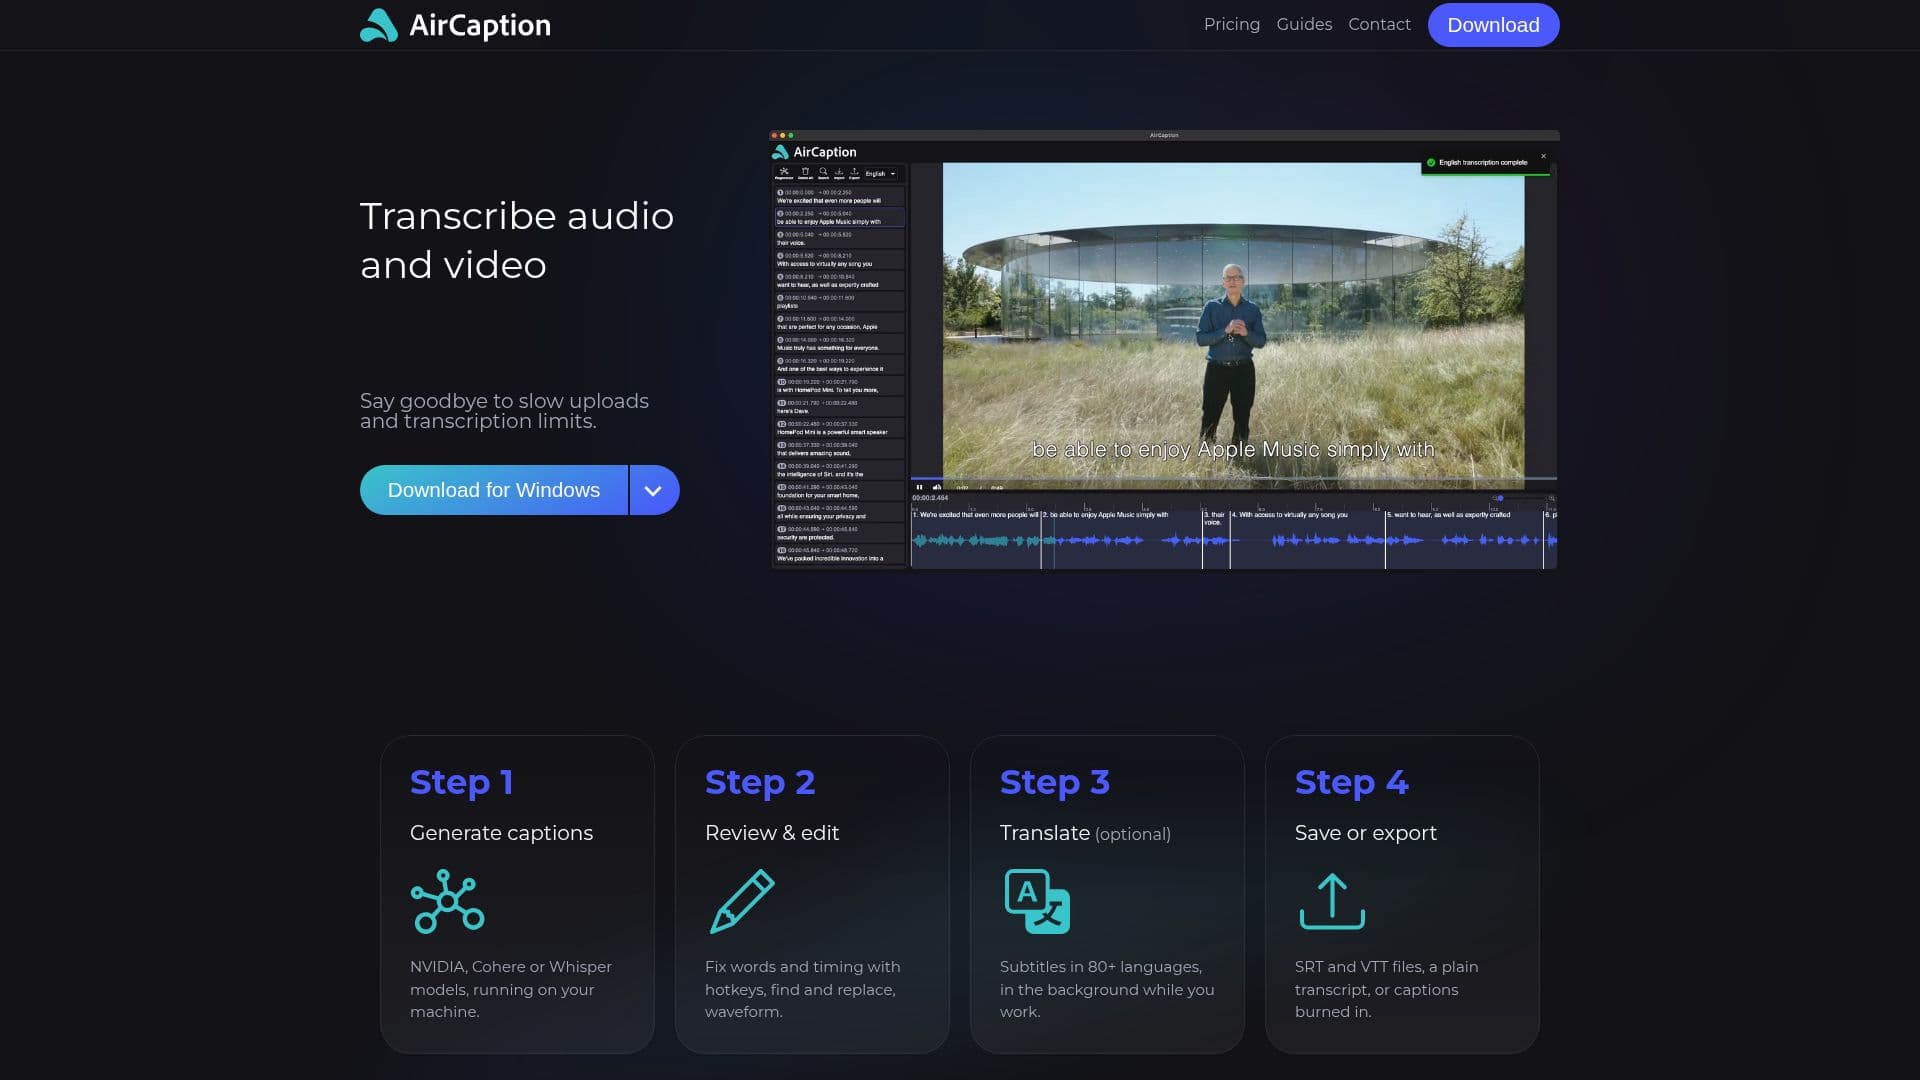Click the Search magnifier icon in app preview
The height and width of the screenshot is (1080, 1920).
pyautogui.click(x=823, y=173)
